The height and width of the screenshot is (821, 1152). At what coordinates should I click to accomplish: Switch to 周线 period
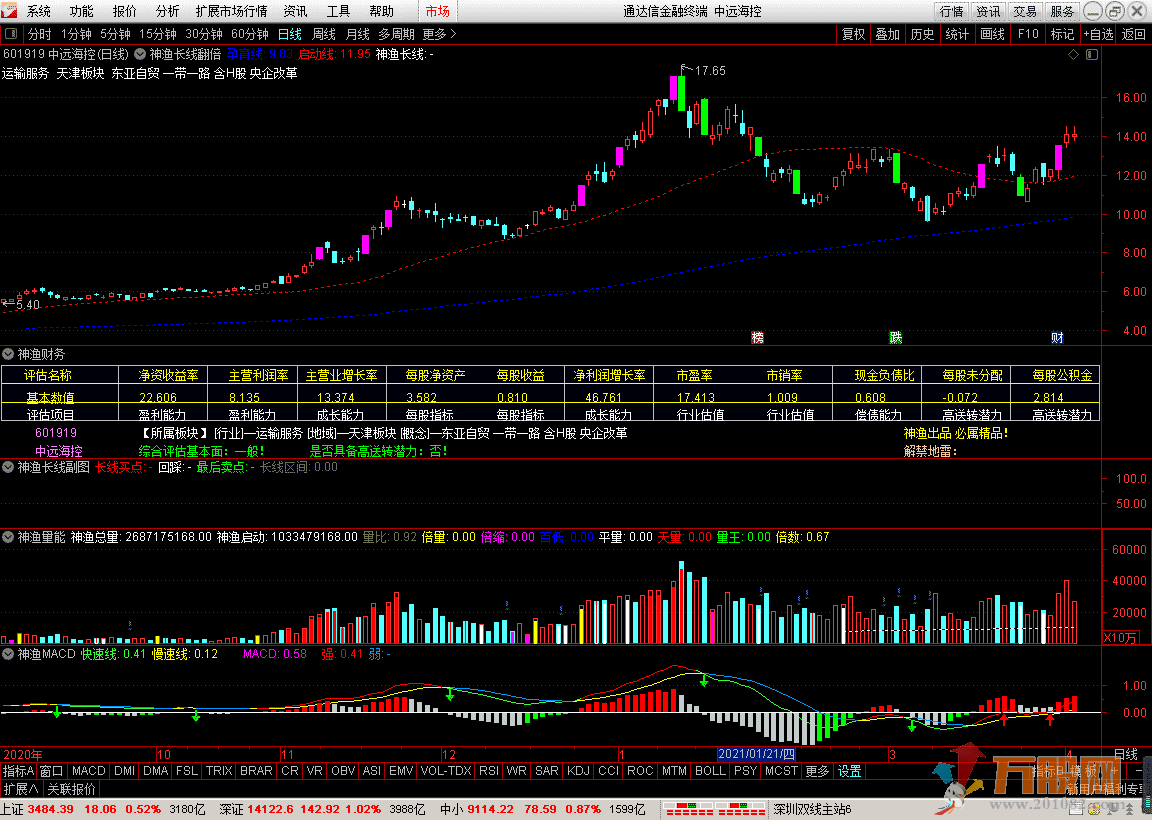pyautogui.click(x=323, y=34)
